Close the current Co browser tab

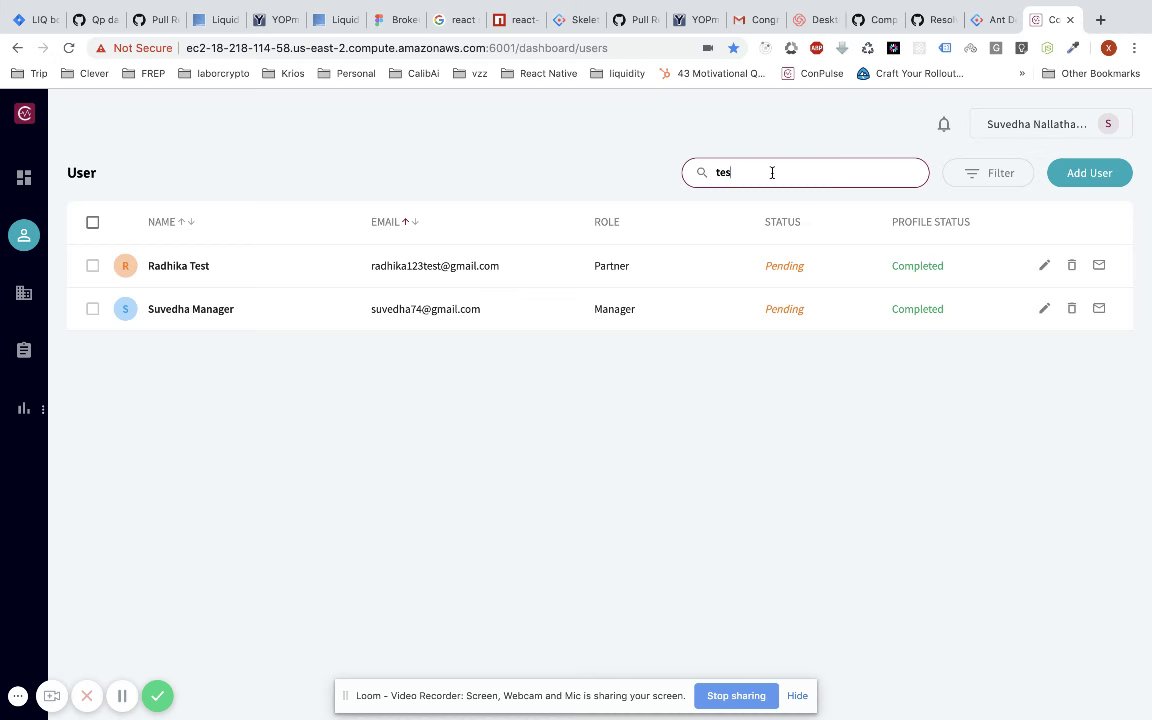[1070, 20]
